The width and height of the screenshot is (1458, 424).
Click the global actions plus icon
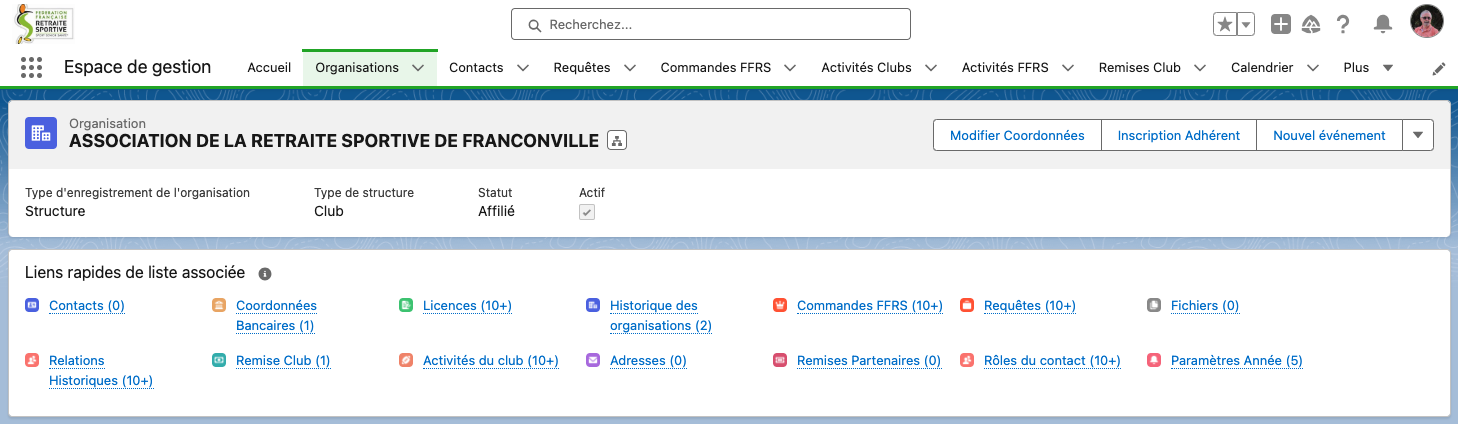click(x=1280, y=24)
